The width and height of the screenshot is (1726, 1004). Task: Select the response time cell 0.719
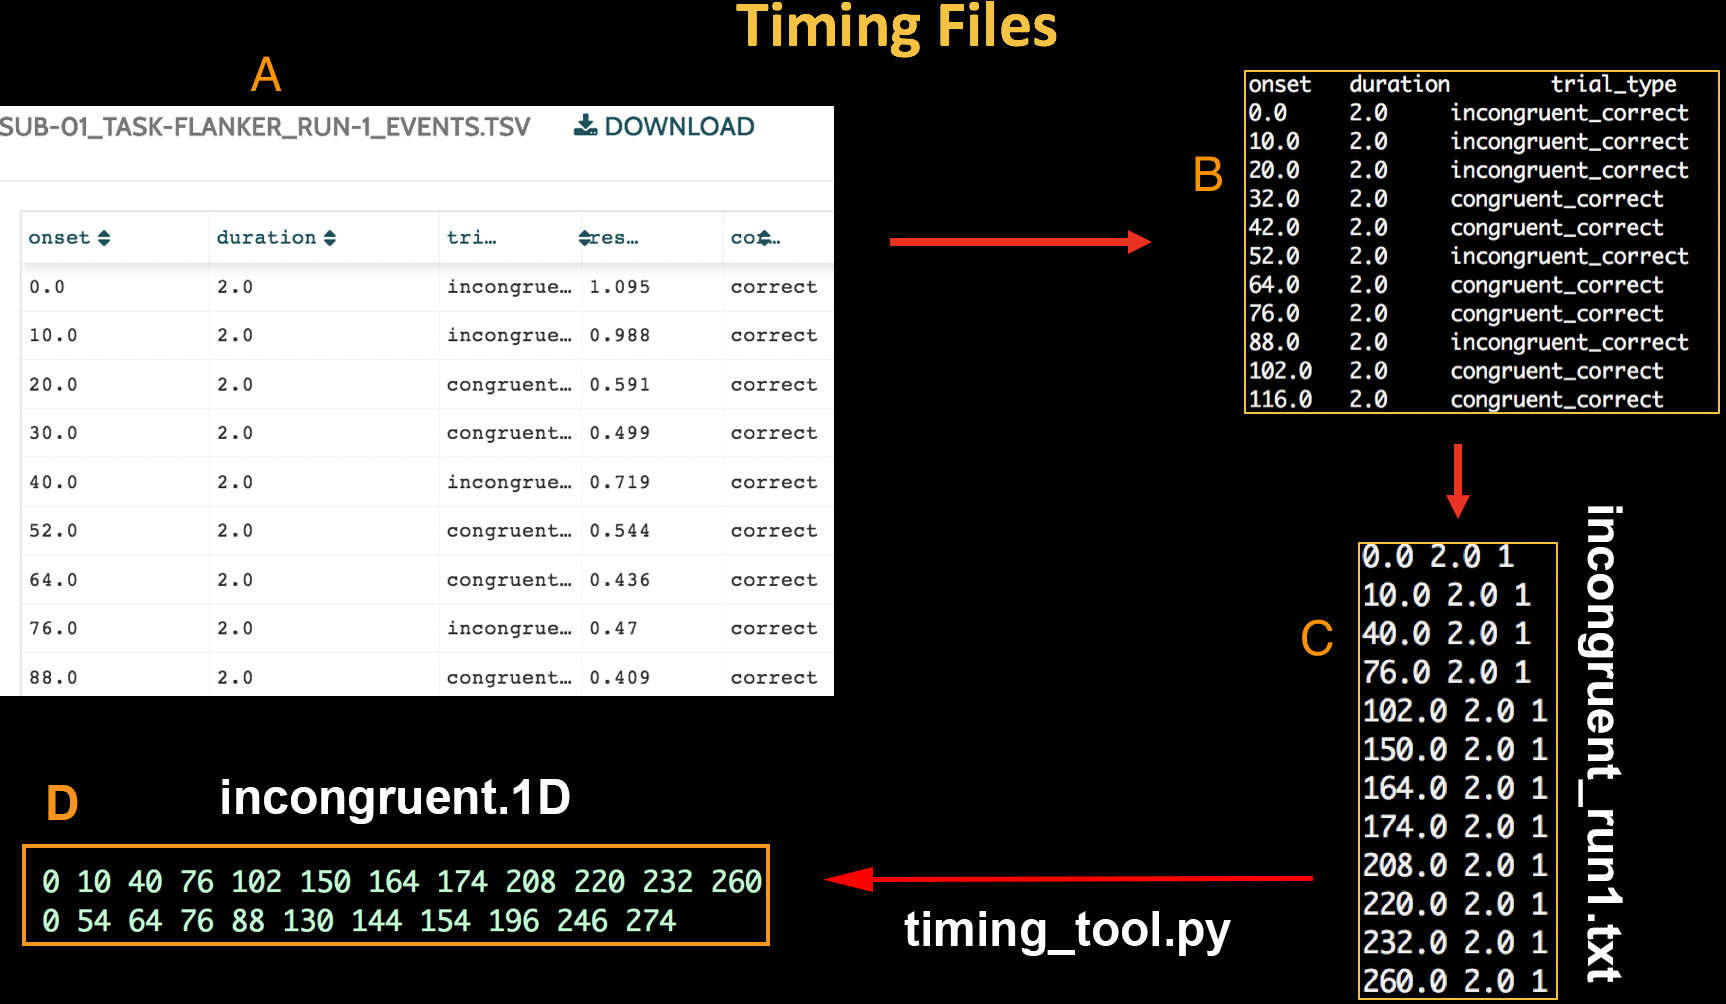[620, 482]
